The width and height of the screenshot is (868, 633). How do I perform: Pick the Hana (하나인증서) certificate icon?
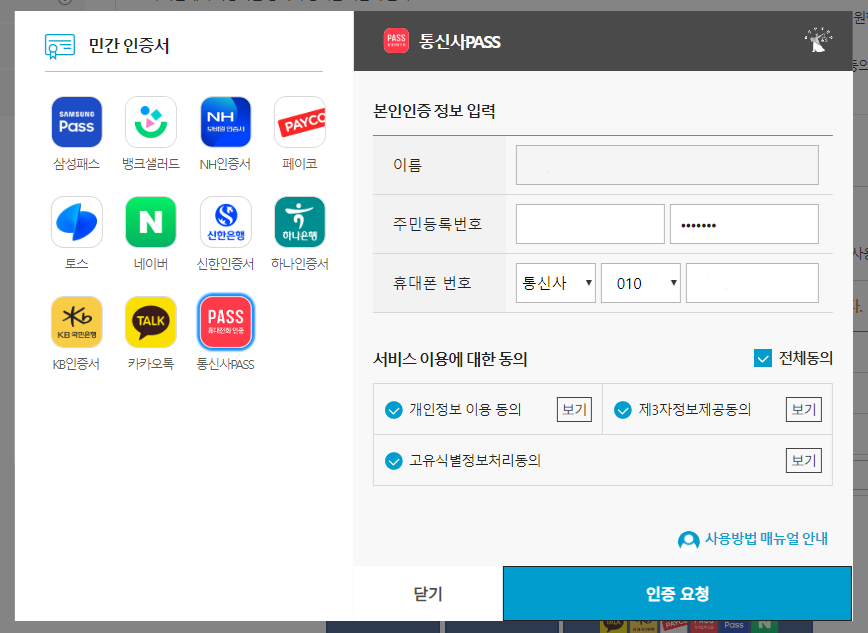point(299,222)
